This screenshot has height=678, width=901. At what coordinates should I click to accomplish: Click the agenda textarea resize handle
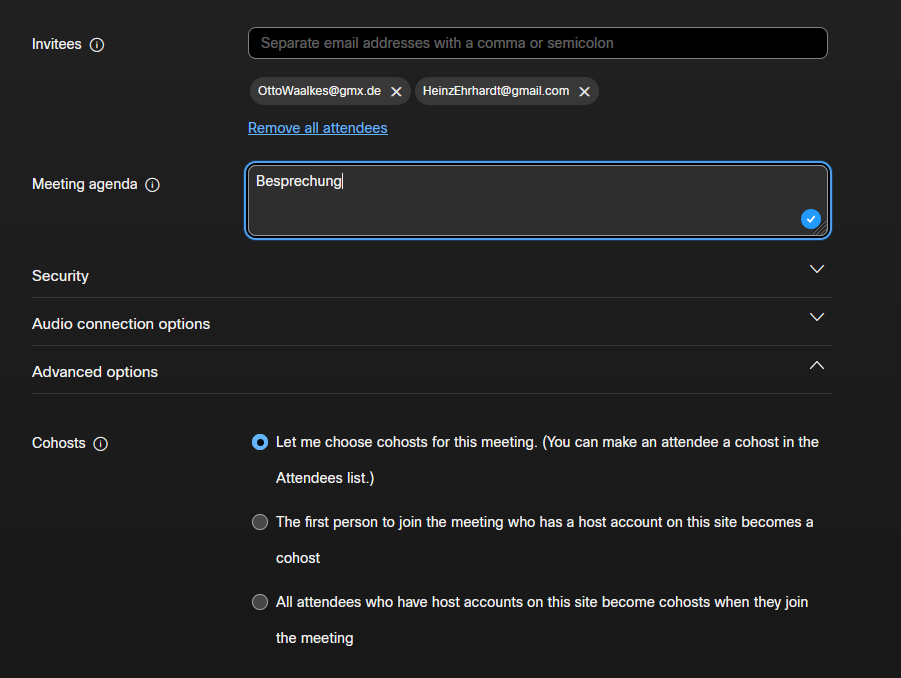pyautogui.click(x=822, y=230)
